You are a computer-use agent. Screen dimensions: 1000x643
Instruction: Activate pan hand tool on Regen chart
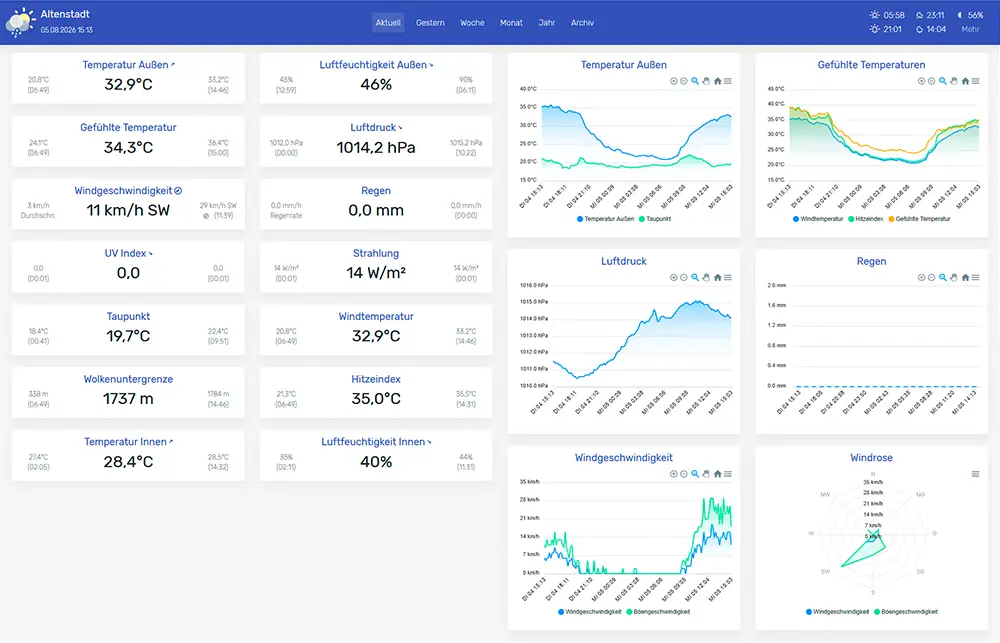(953, 277)
